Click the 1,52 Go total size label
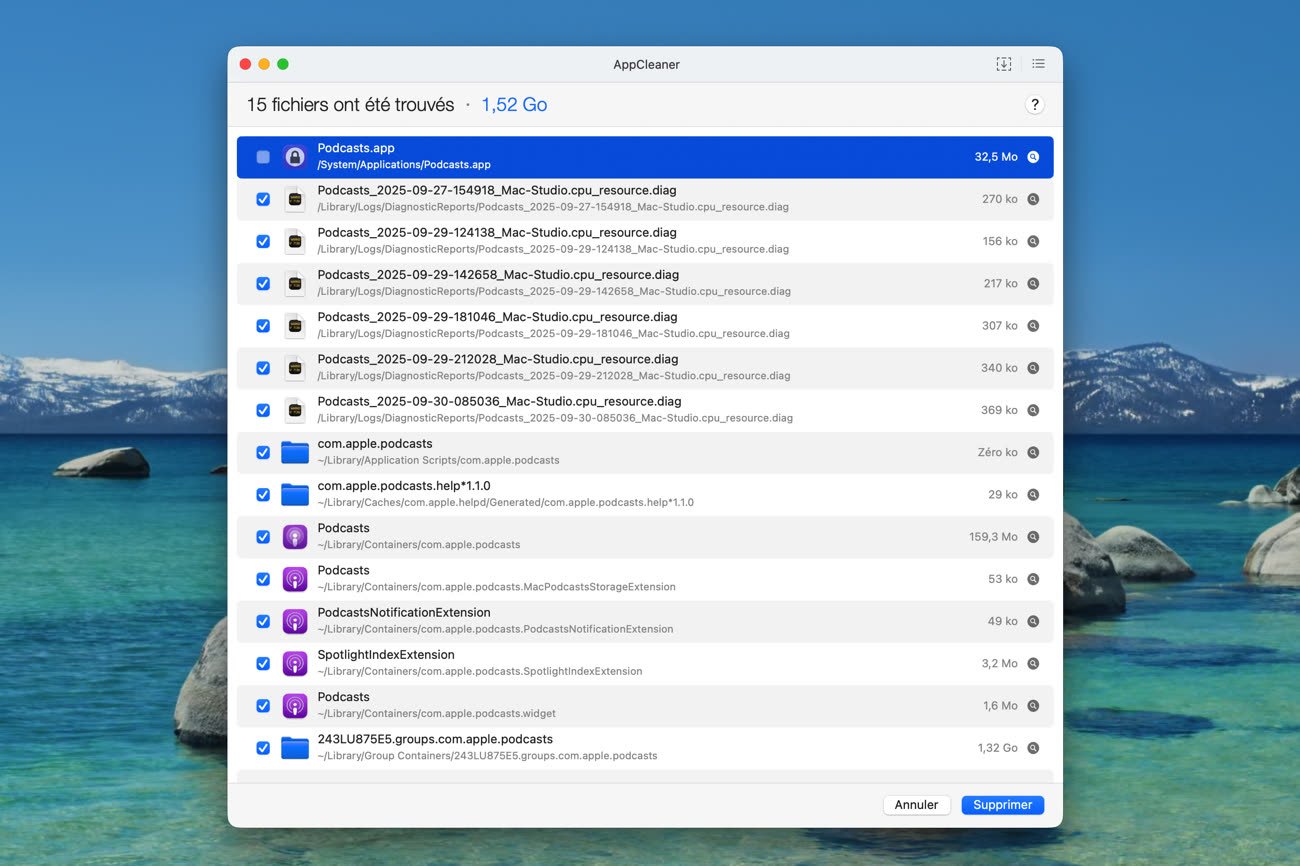This screenshot has height=866, width=1300. pyautogui.click(x=514, y=105)
